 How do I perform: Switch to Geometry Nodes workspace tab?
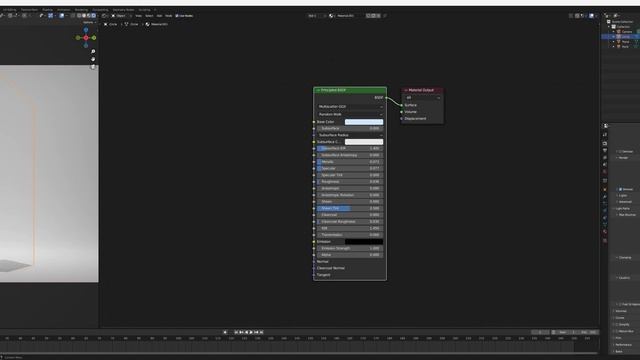coord(123,10)
